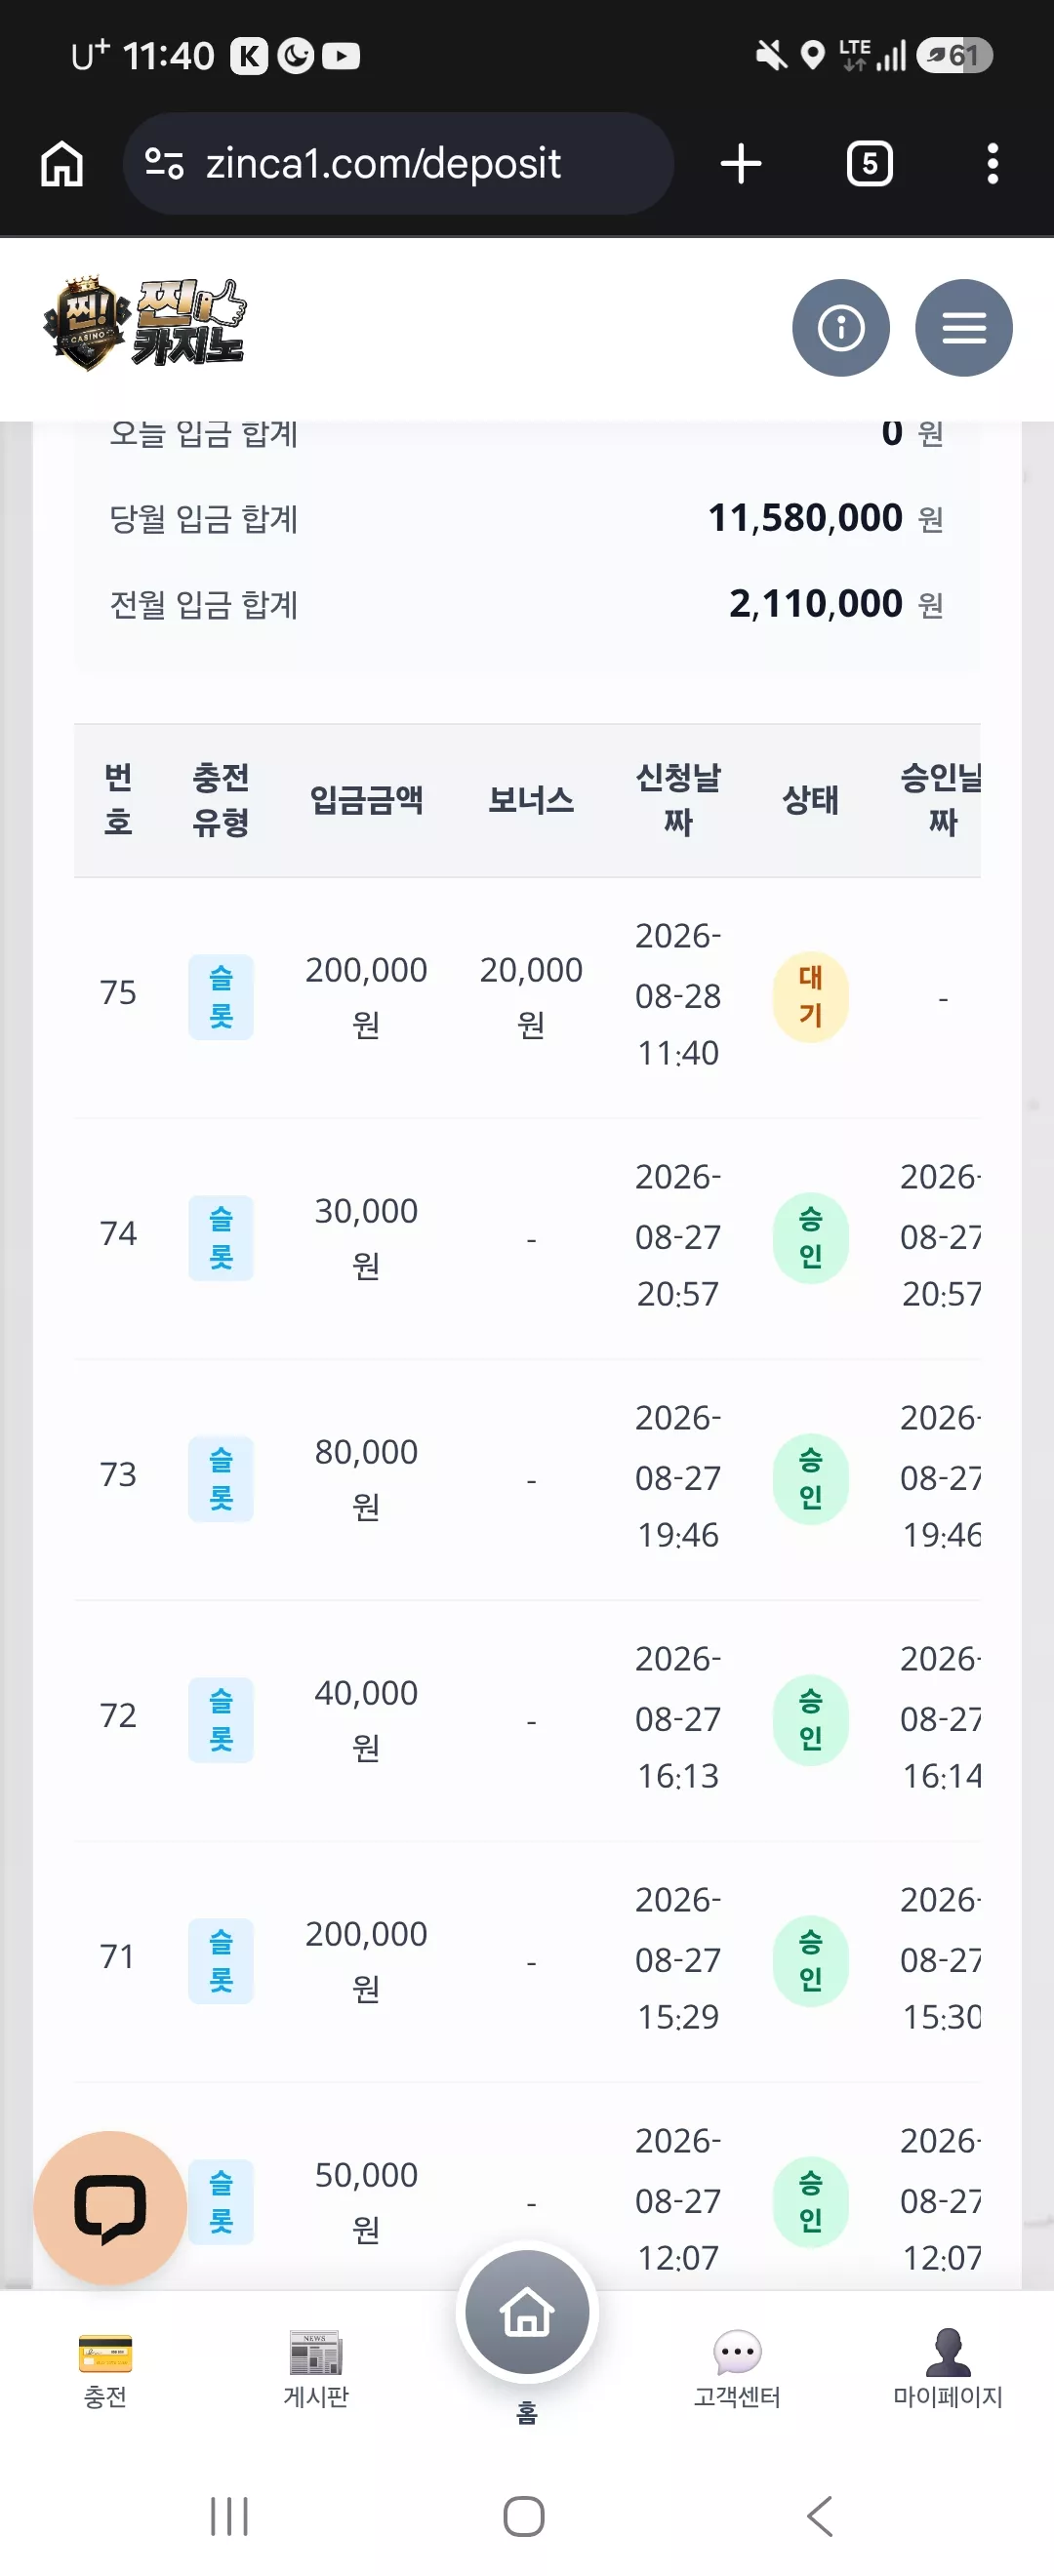This screenshot has height=2576, width=1054.
Task: Tap the site settings icon in address bar
Action: [164, 163]
